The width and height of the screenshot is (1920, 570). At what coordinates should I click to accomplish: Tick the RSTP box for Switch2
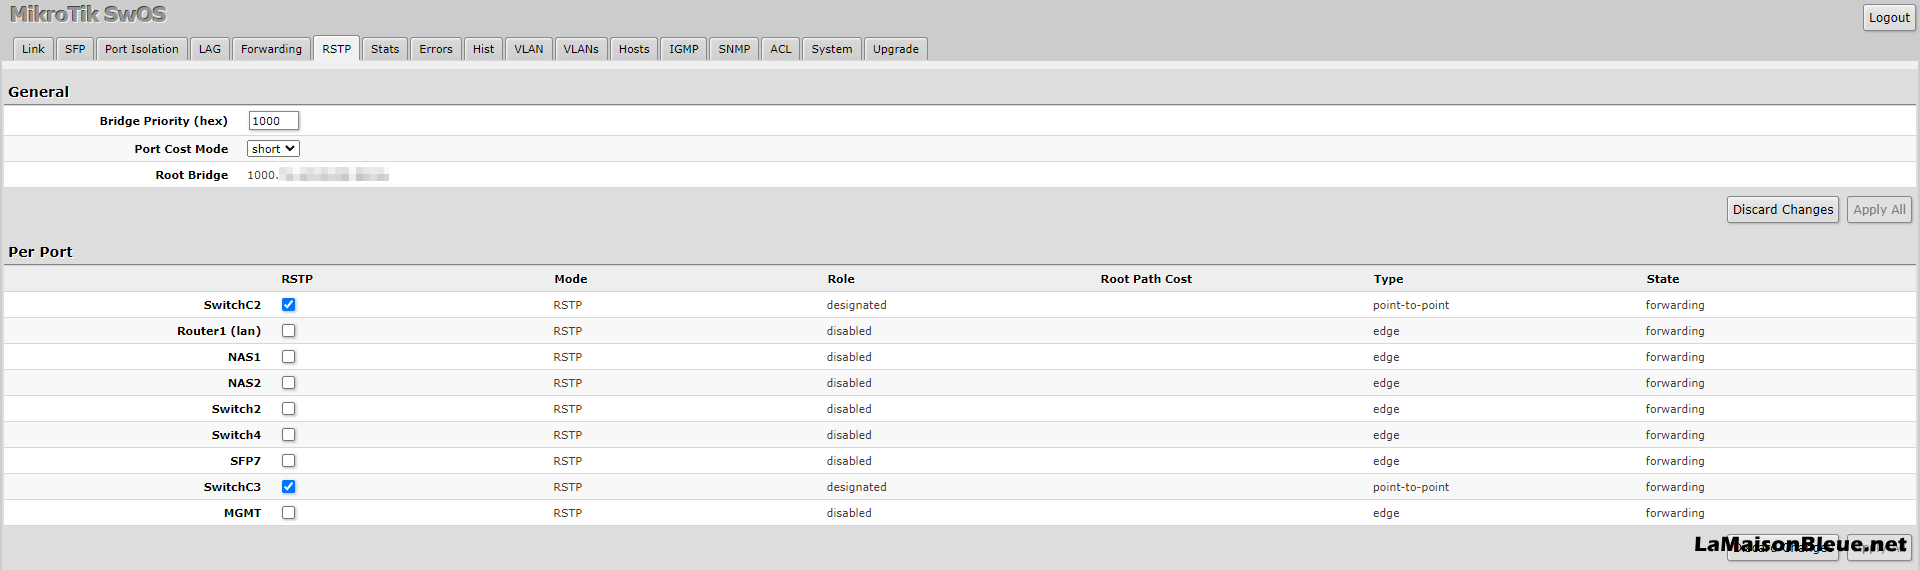tap(288, 409)
